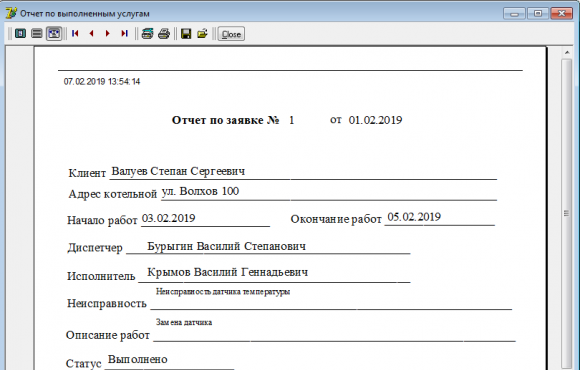Go to previous page arrow
580x370 pixels.
click(x=91, y=34)
